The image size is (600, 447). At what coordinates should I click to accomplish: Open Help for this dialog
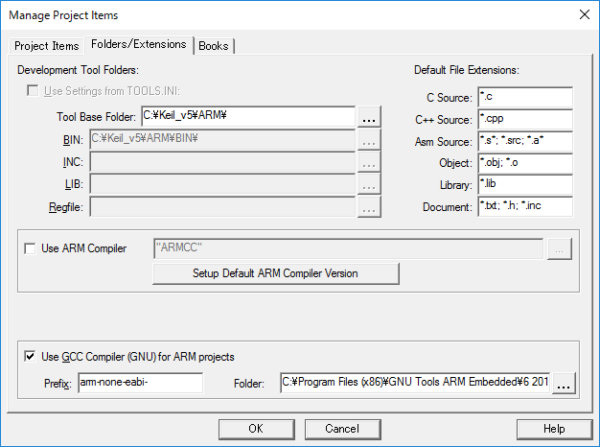[x=554, y=429]
